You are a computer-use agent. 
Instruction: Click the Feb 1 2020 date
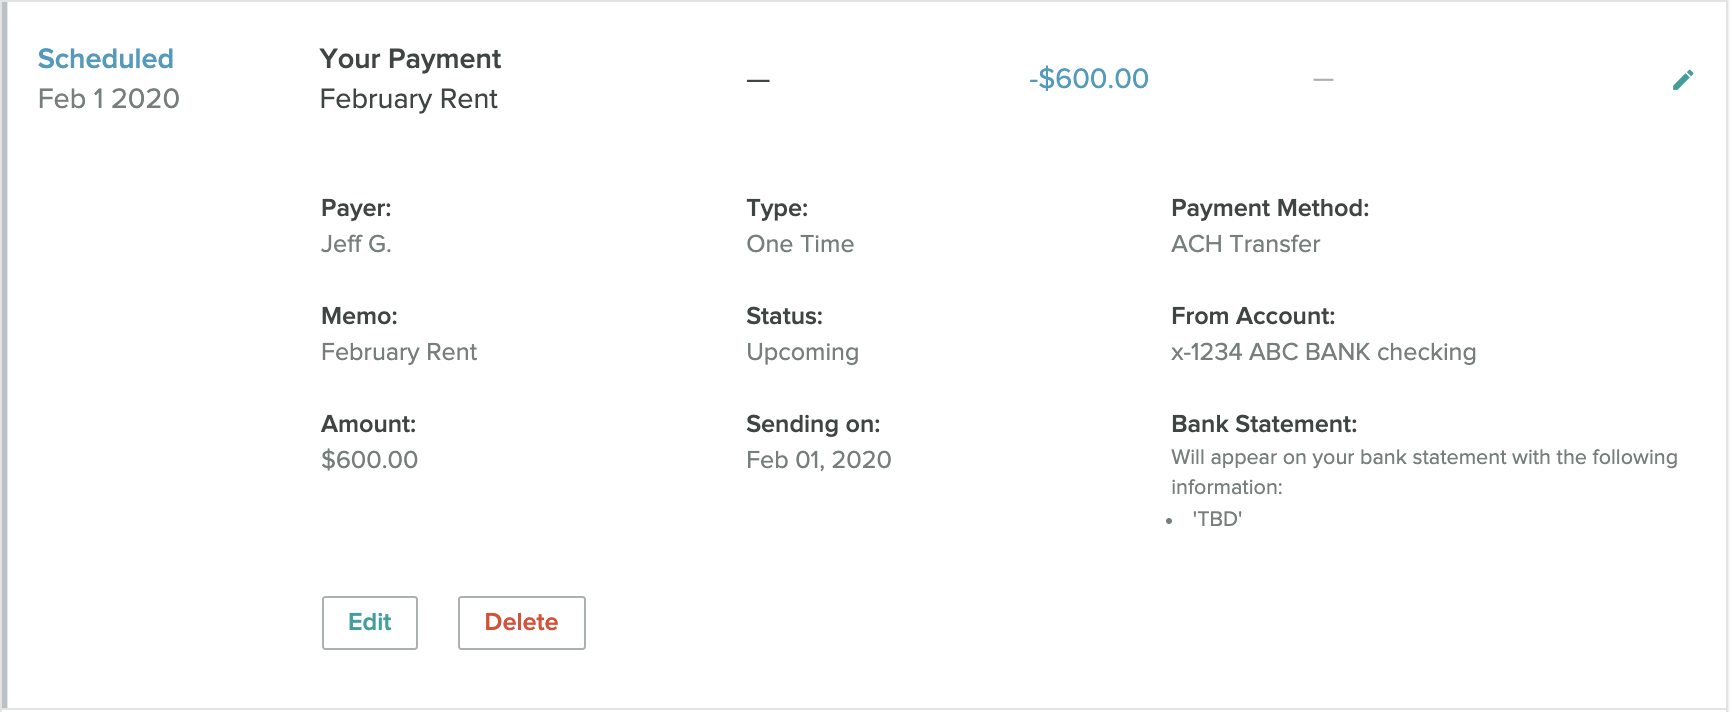[x=109, y=99]
